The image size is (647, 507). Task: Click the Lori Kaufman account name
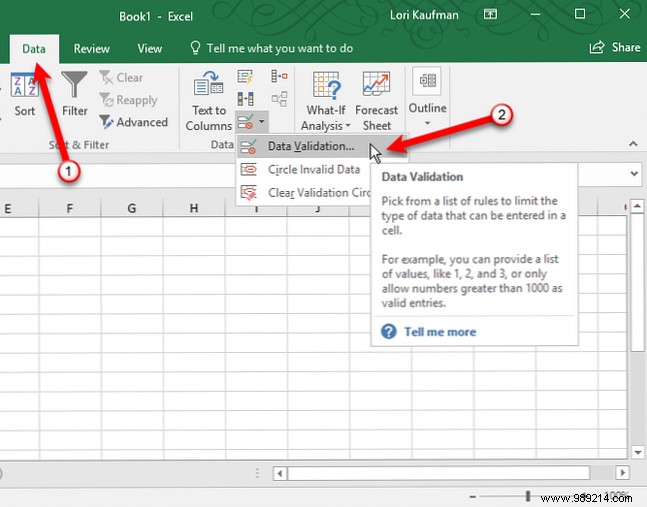[x=424, y=15]
